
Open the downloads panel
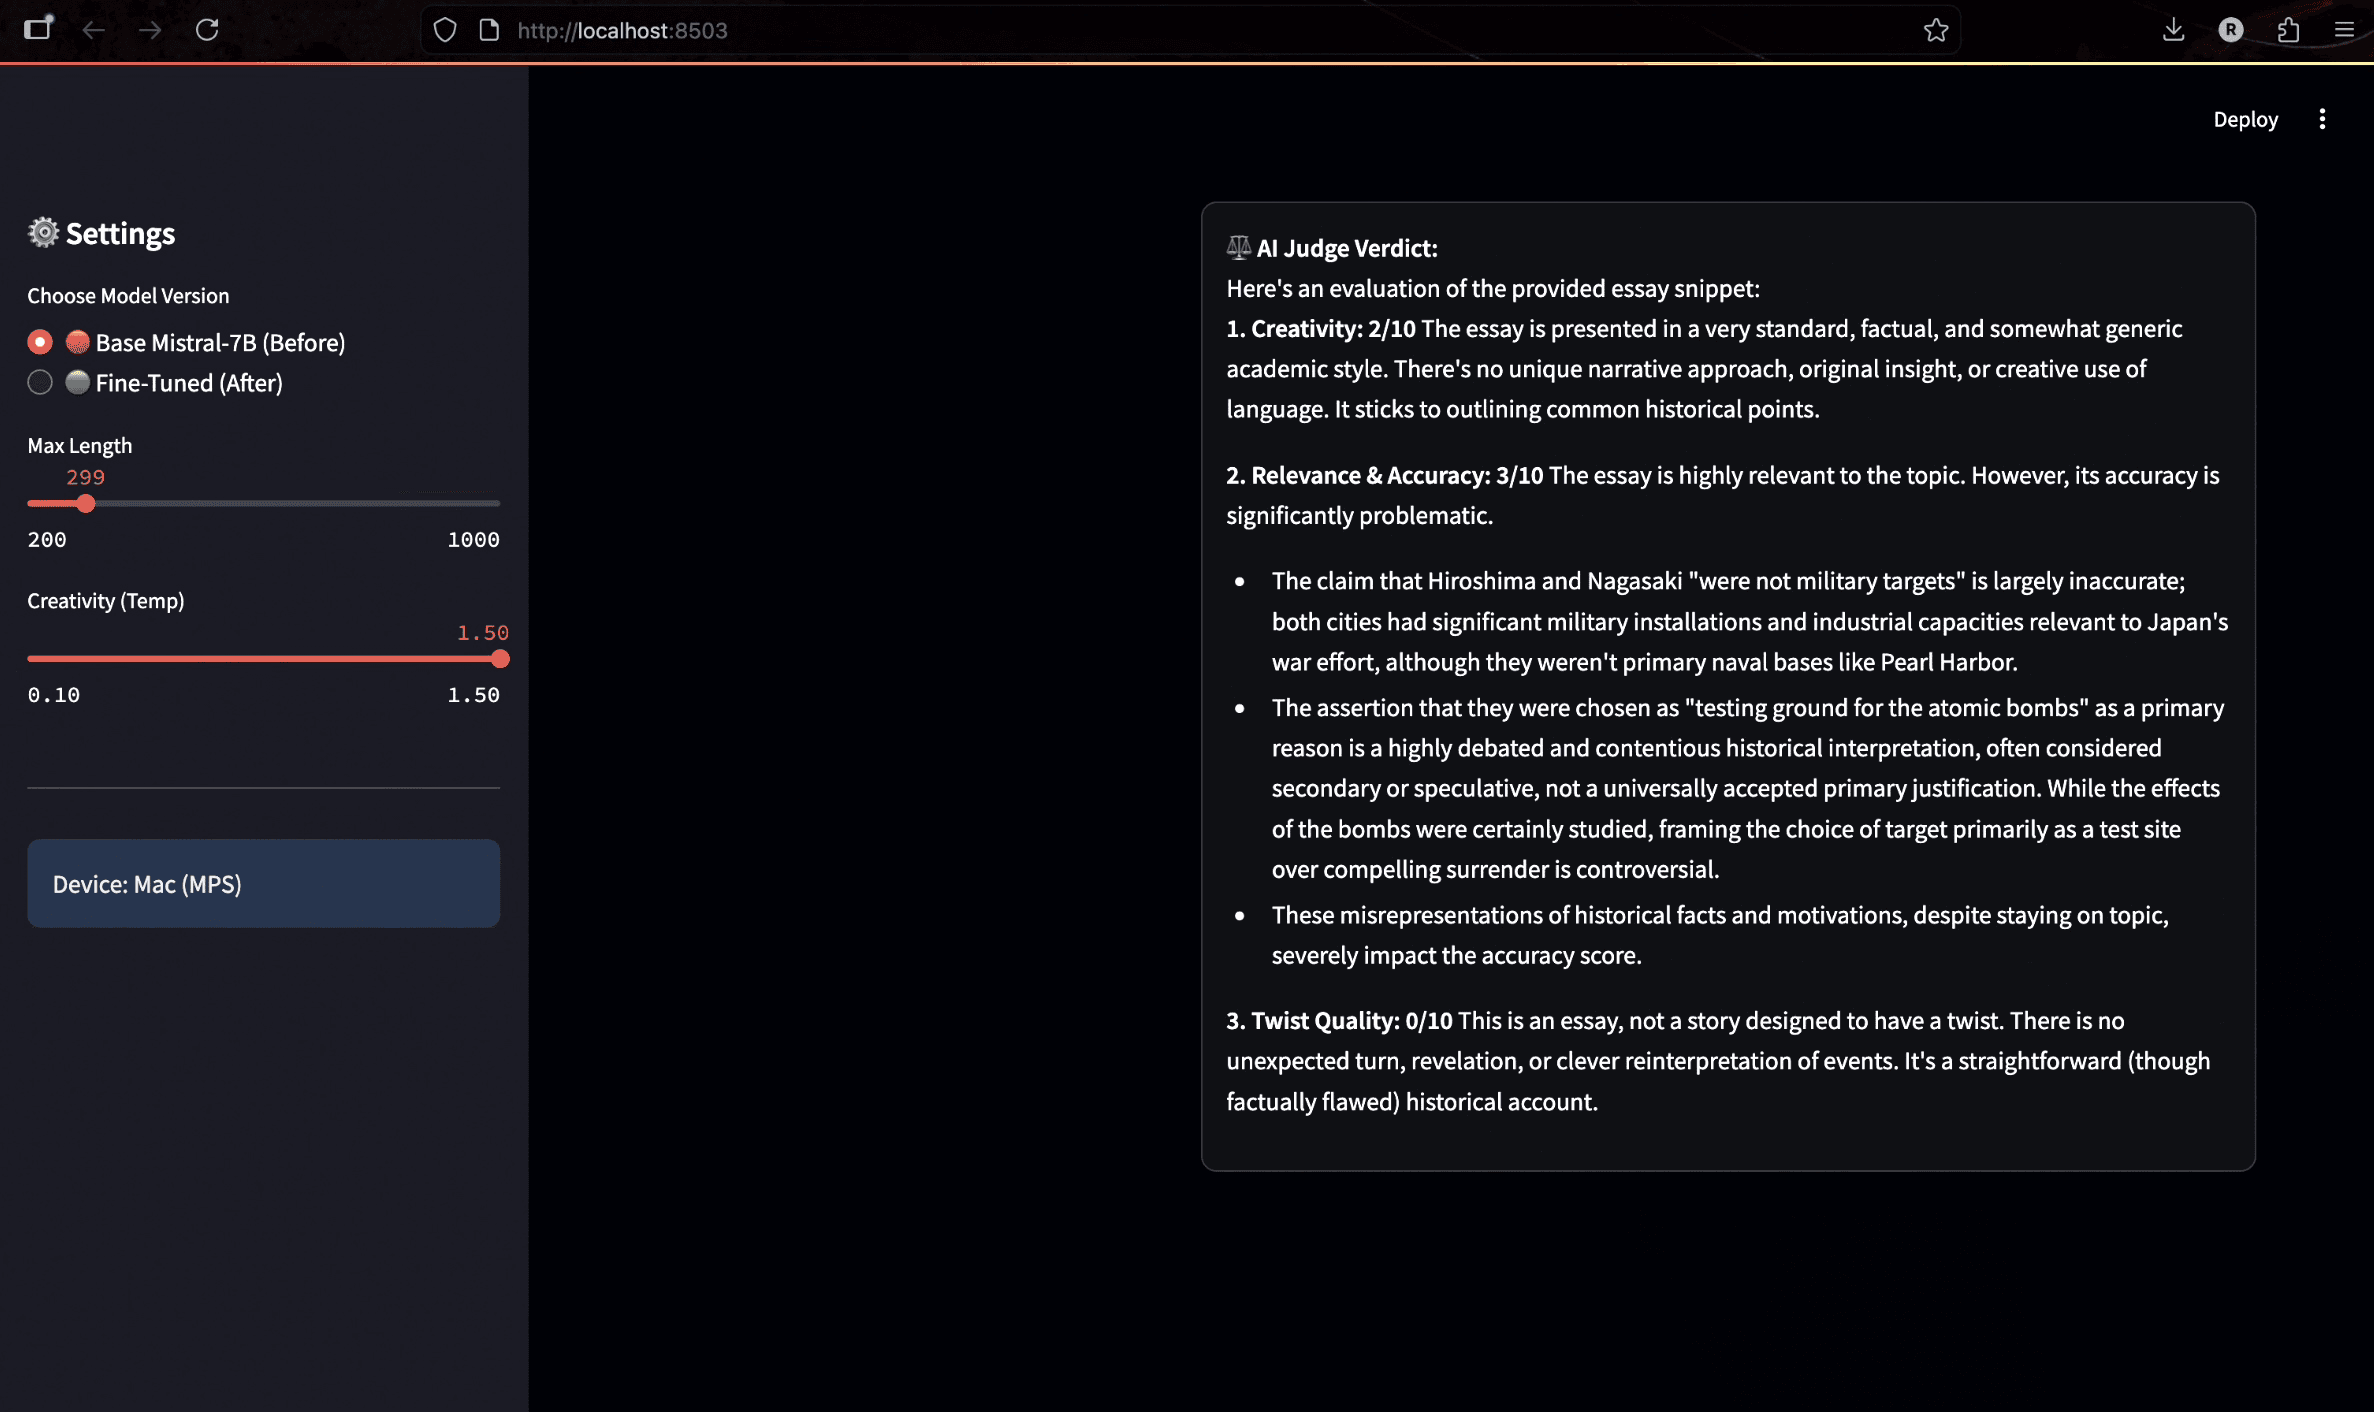point(2173,30)
